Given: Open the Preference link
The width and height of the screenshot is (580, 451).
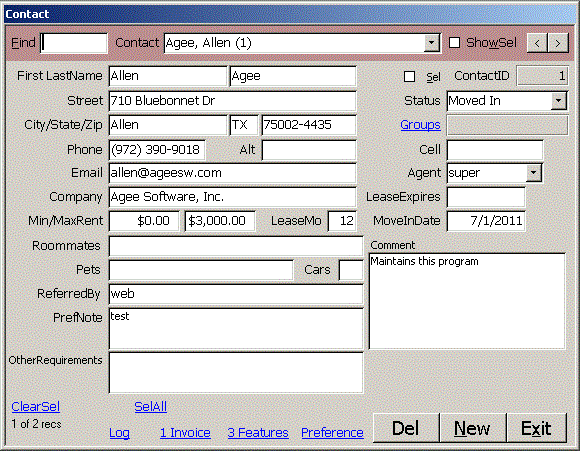Looking at the screenshot, I should point(332,433).
